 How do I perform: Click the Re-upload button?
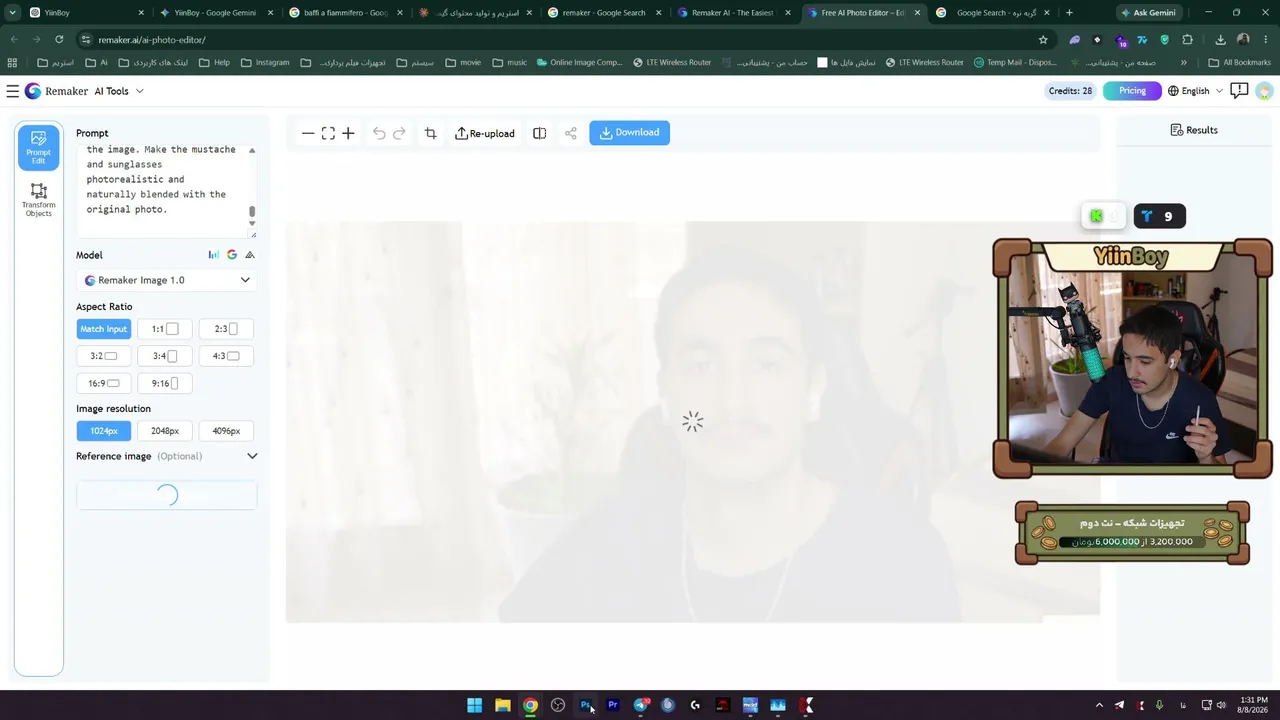485,133
